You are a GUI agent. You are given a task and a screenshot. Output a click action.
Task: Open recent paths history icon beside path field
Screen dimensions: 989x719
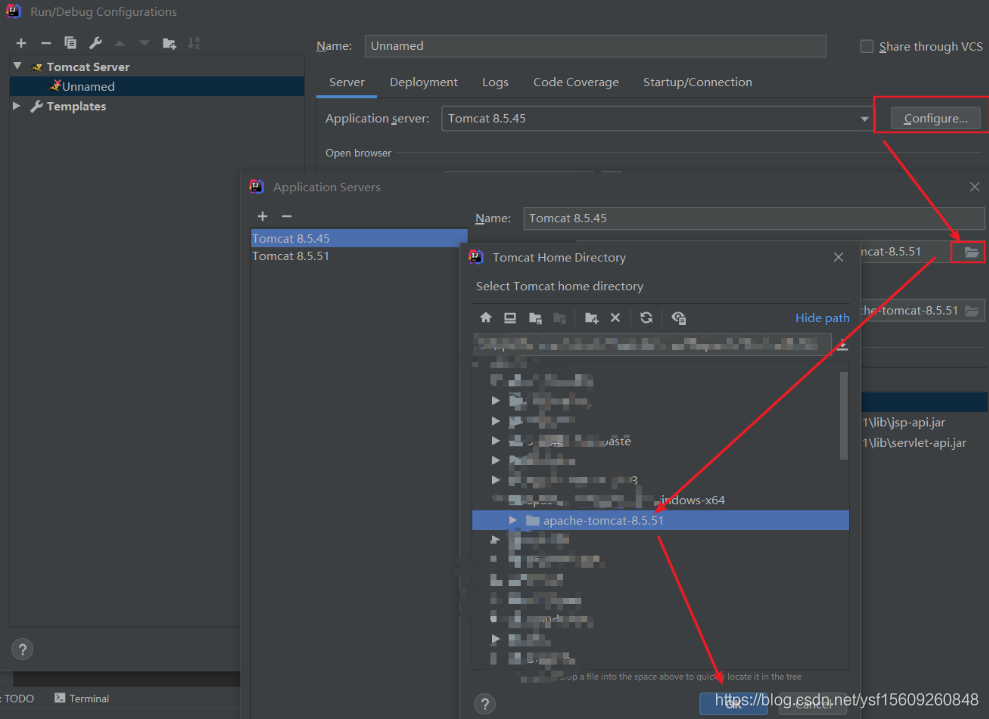842,345
